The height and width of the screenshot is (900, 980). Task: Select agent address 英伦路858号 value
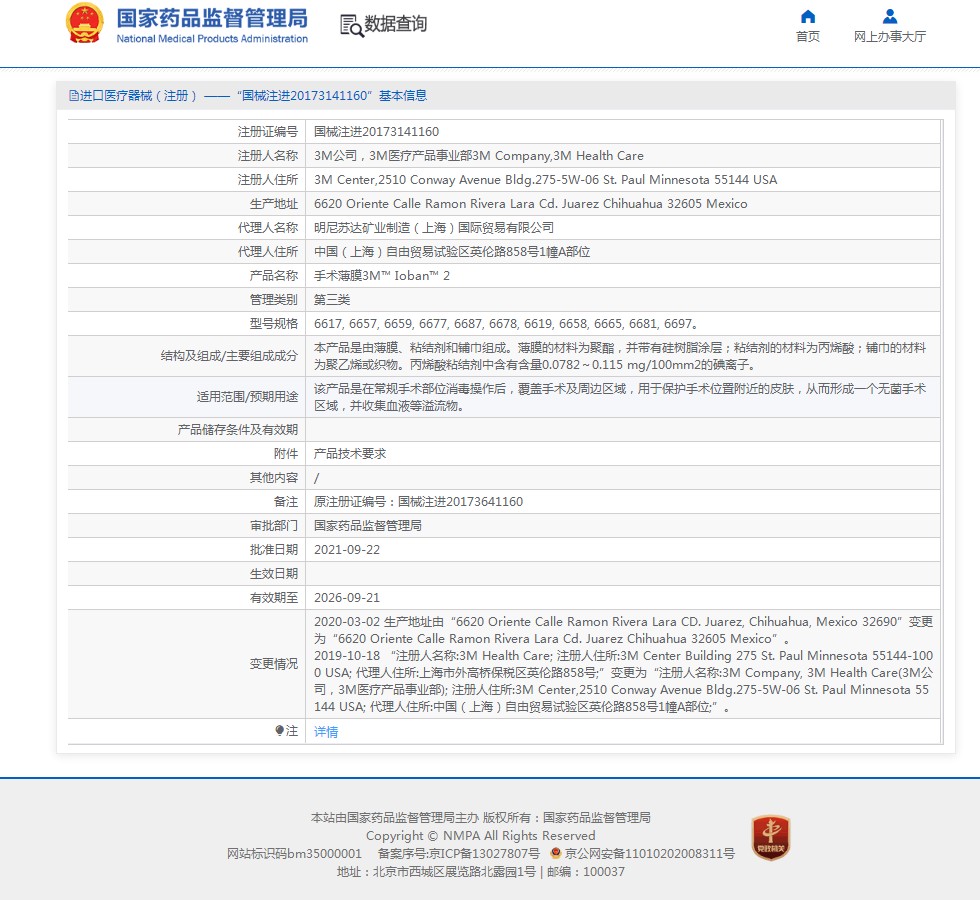click(452, 252)
